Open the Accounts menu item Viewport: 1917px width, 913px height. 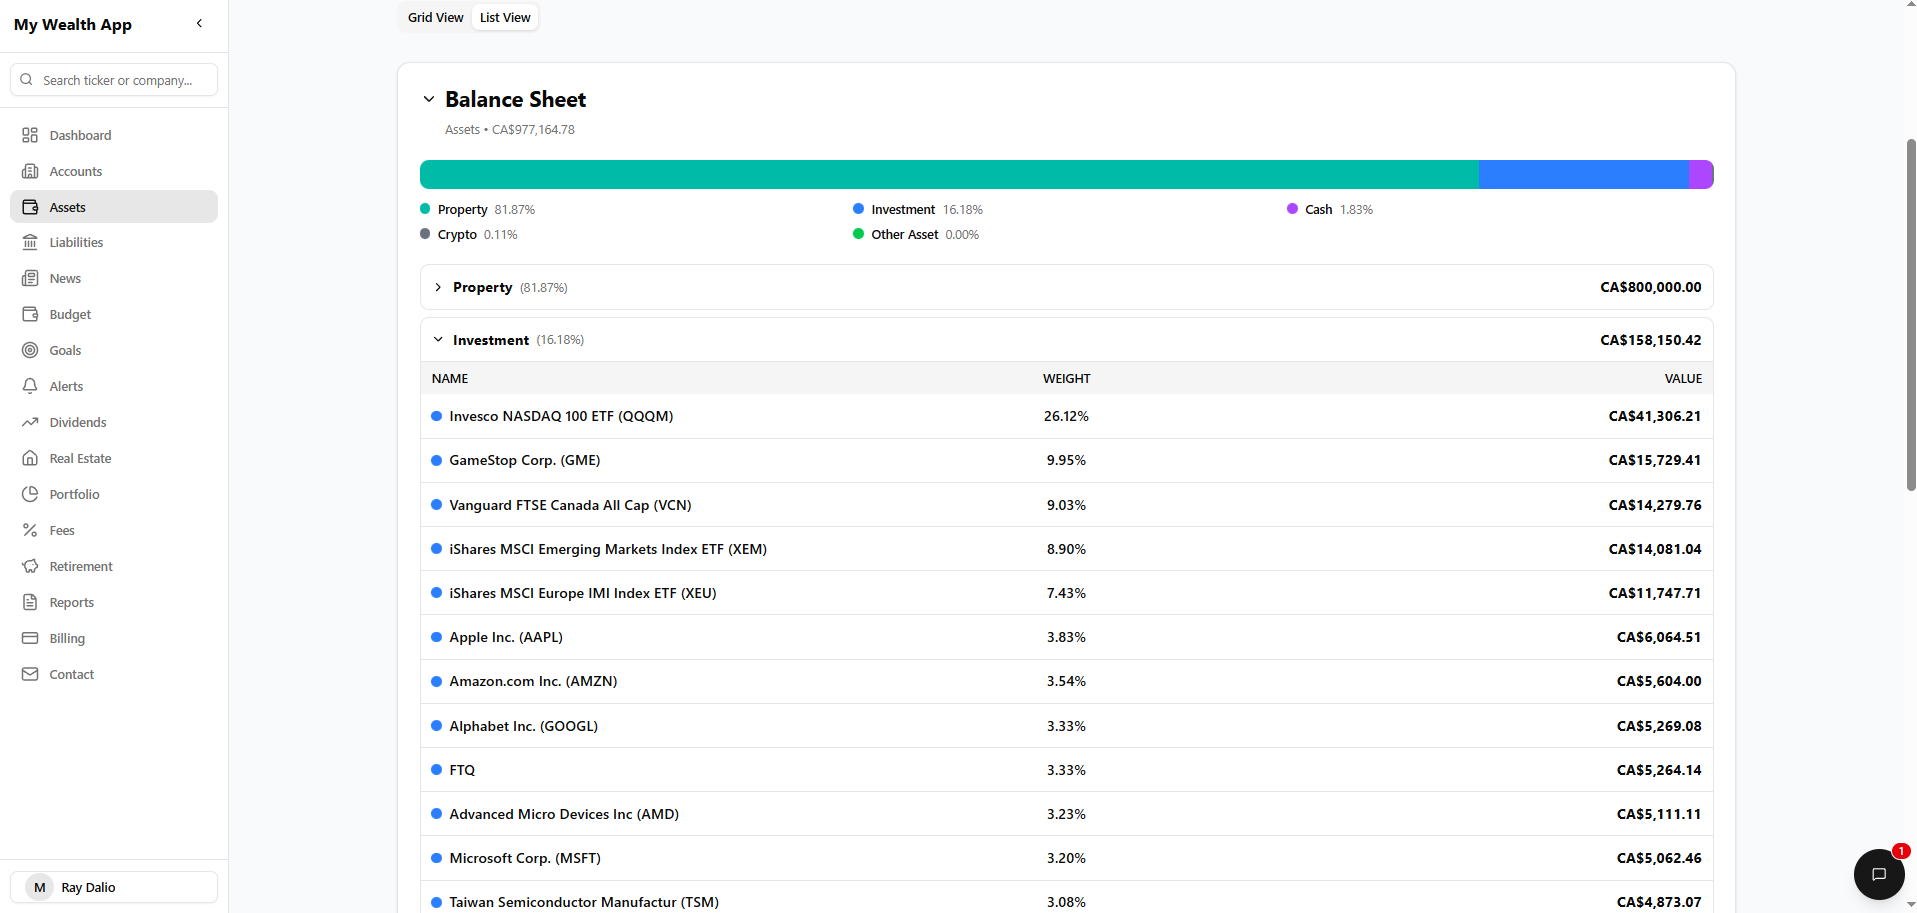tap(114, 171)
